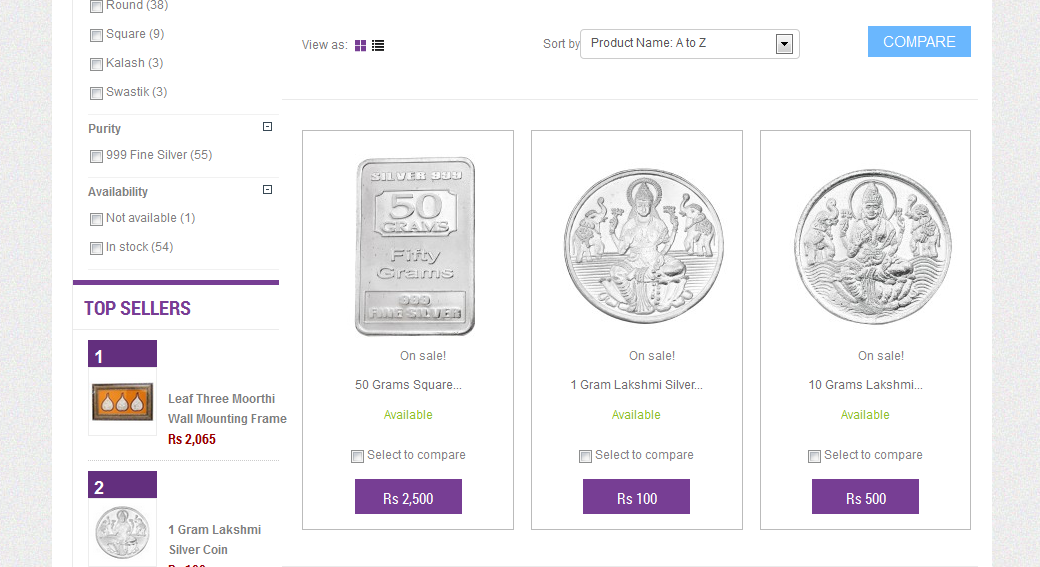Image resolution: width=1040 pixels, height=567 pixels.
Task: Select 50 Grams Square to compare
Action: [357, 456]
